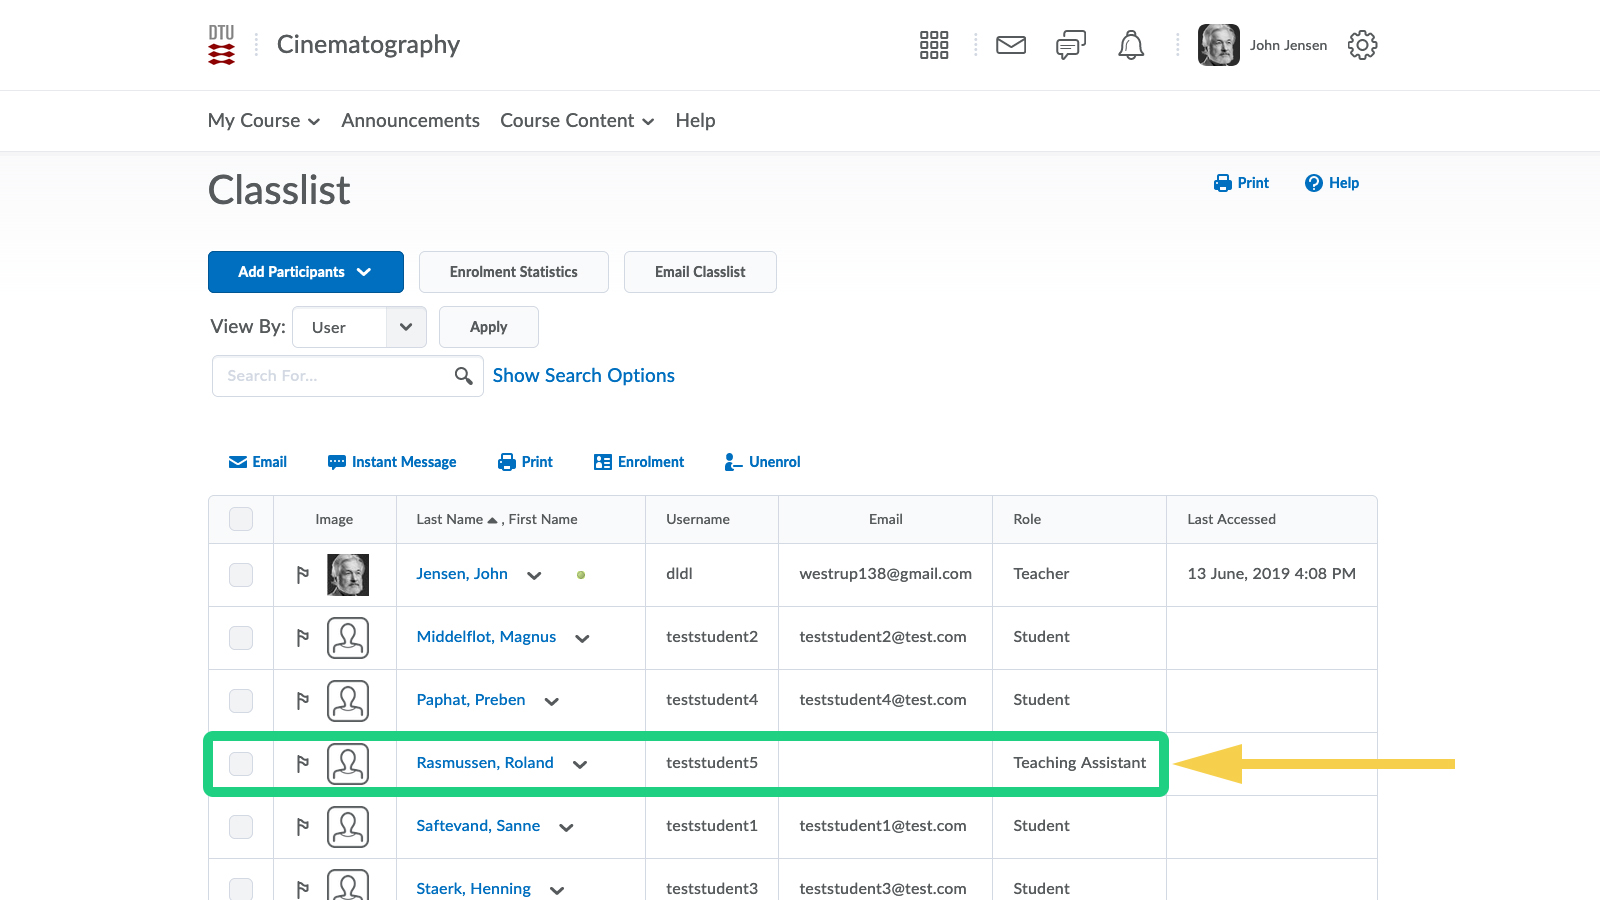Tick the checkbox for Rasmussen, Roland

tap(241, 764)
